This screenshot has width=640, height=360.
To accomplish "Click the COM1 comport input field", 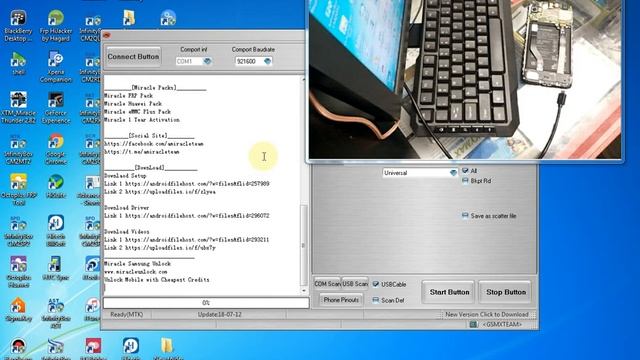I will tap(189, 61).
